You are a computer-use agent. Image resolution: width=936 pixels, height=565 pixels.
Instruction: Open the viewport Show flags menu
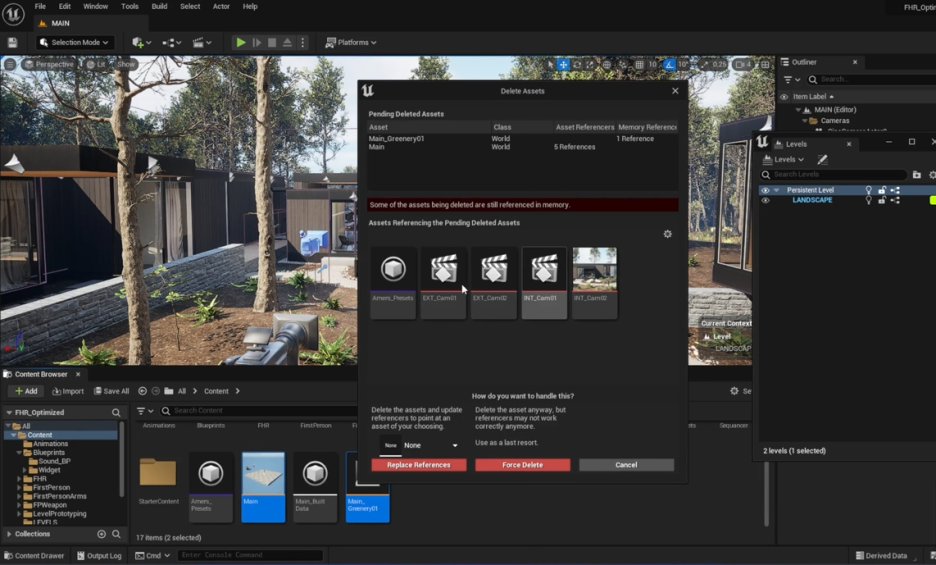pos(125,65)
